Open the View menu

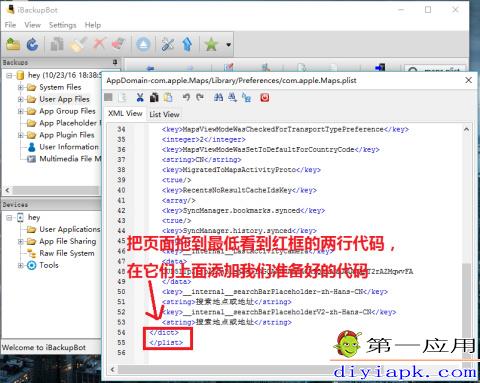32,25
